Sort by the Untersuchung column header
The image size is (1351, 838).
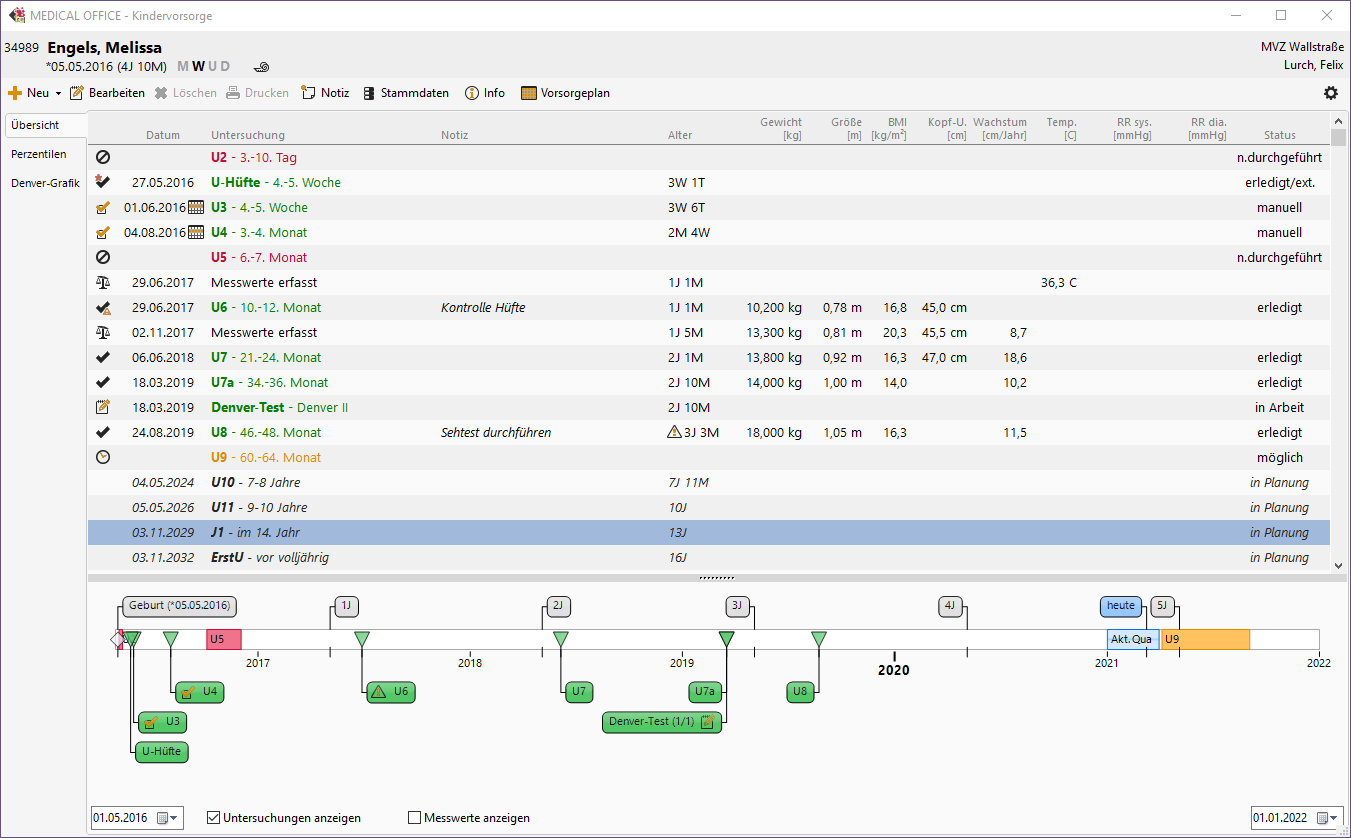248,135
